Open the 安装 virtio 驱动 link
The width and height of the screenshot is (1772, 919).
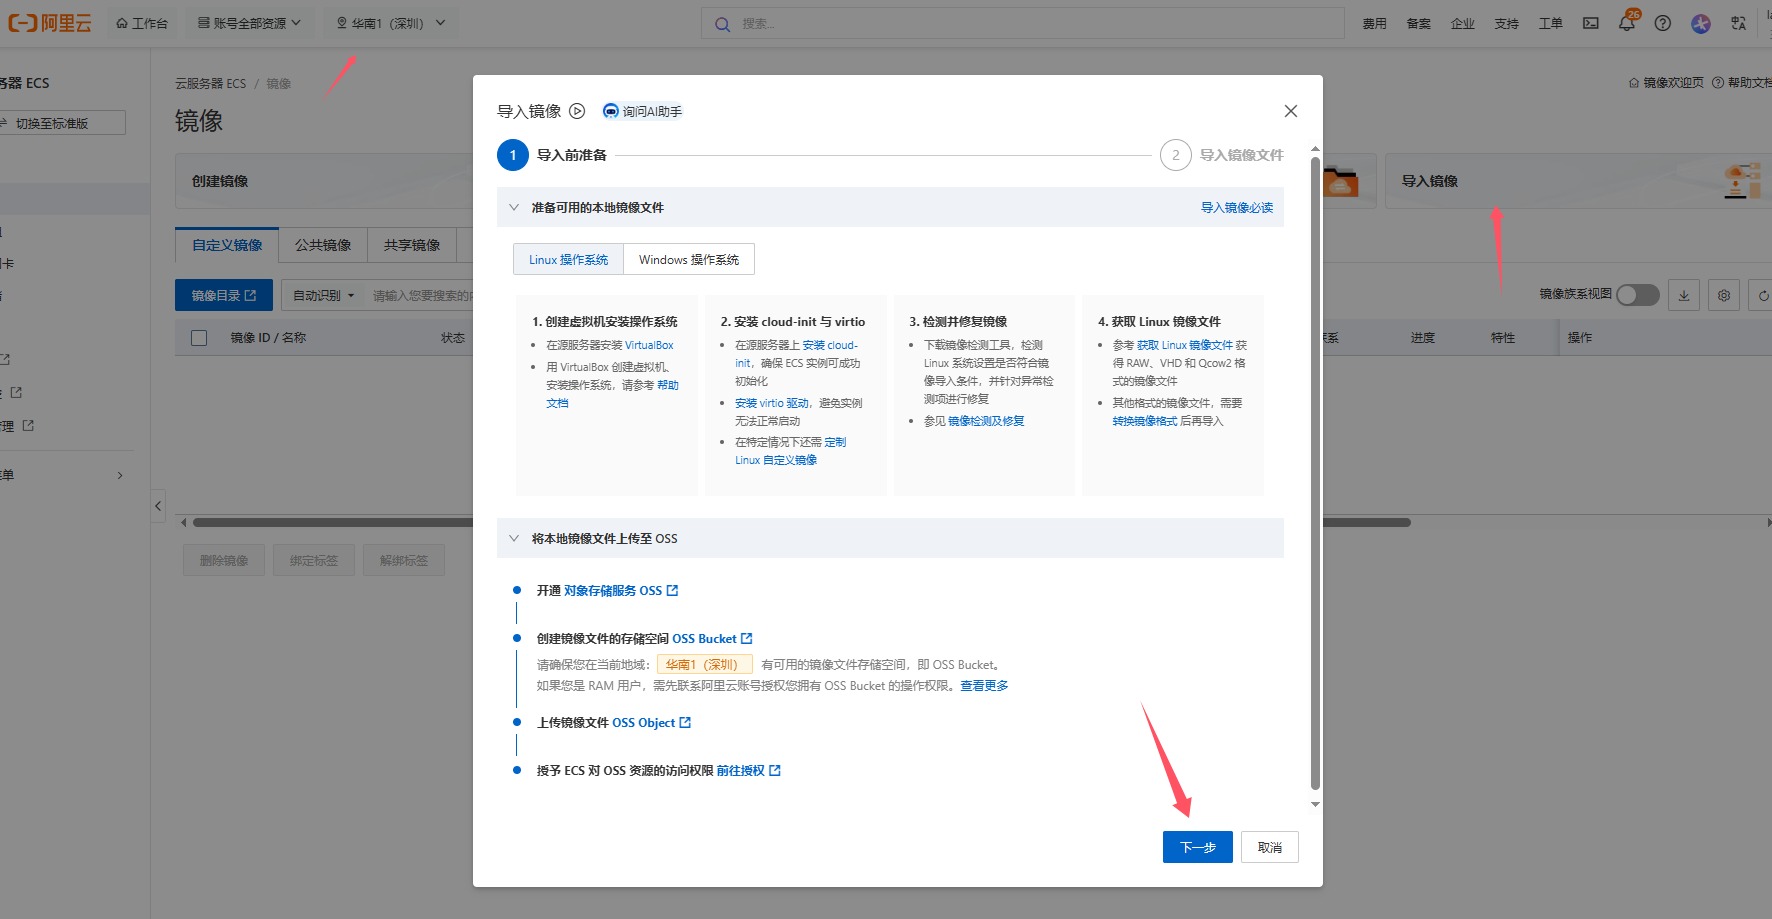tap(772, 403)
